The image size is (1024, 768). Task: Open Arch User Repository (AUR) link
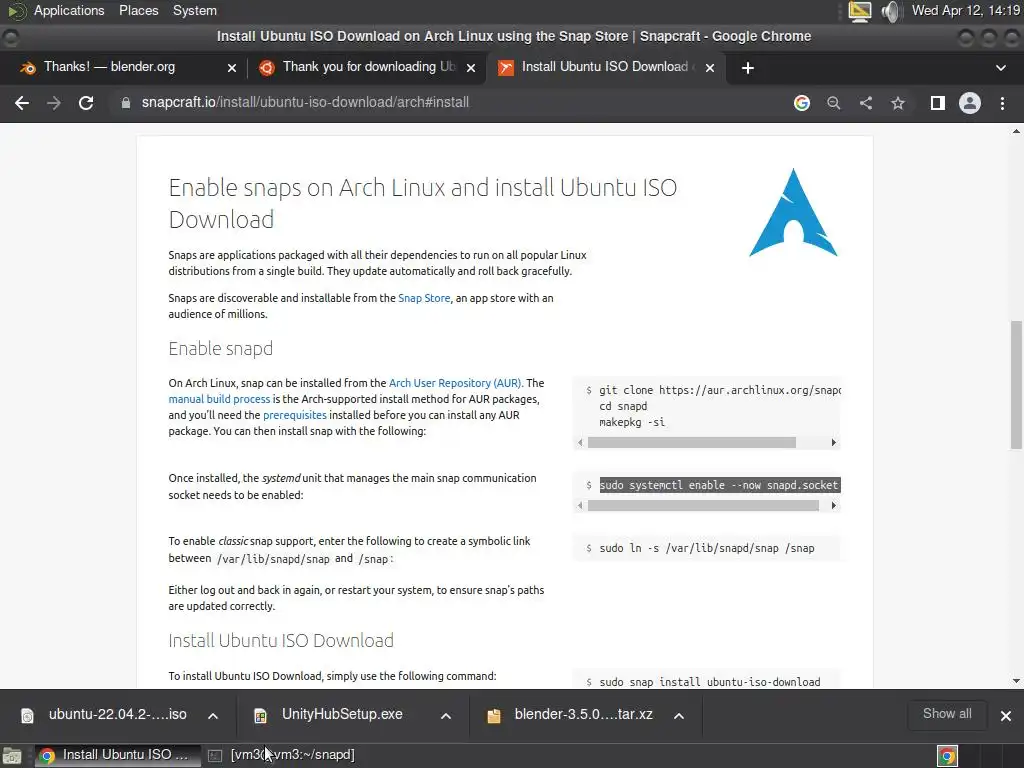[455, 383]
